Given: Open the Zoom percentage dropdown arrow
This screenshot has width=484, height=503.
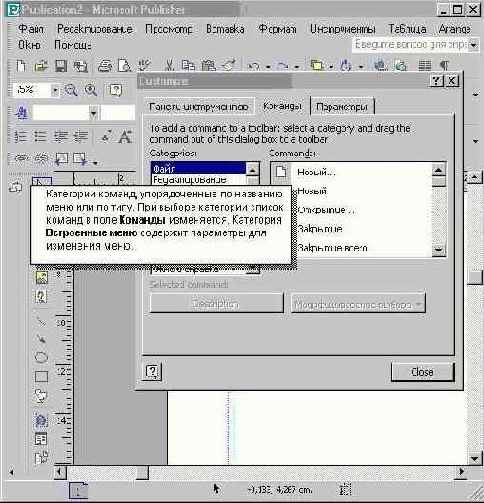Looking at the screenshot, I should pyautogui.click(x=55, y=90).
